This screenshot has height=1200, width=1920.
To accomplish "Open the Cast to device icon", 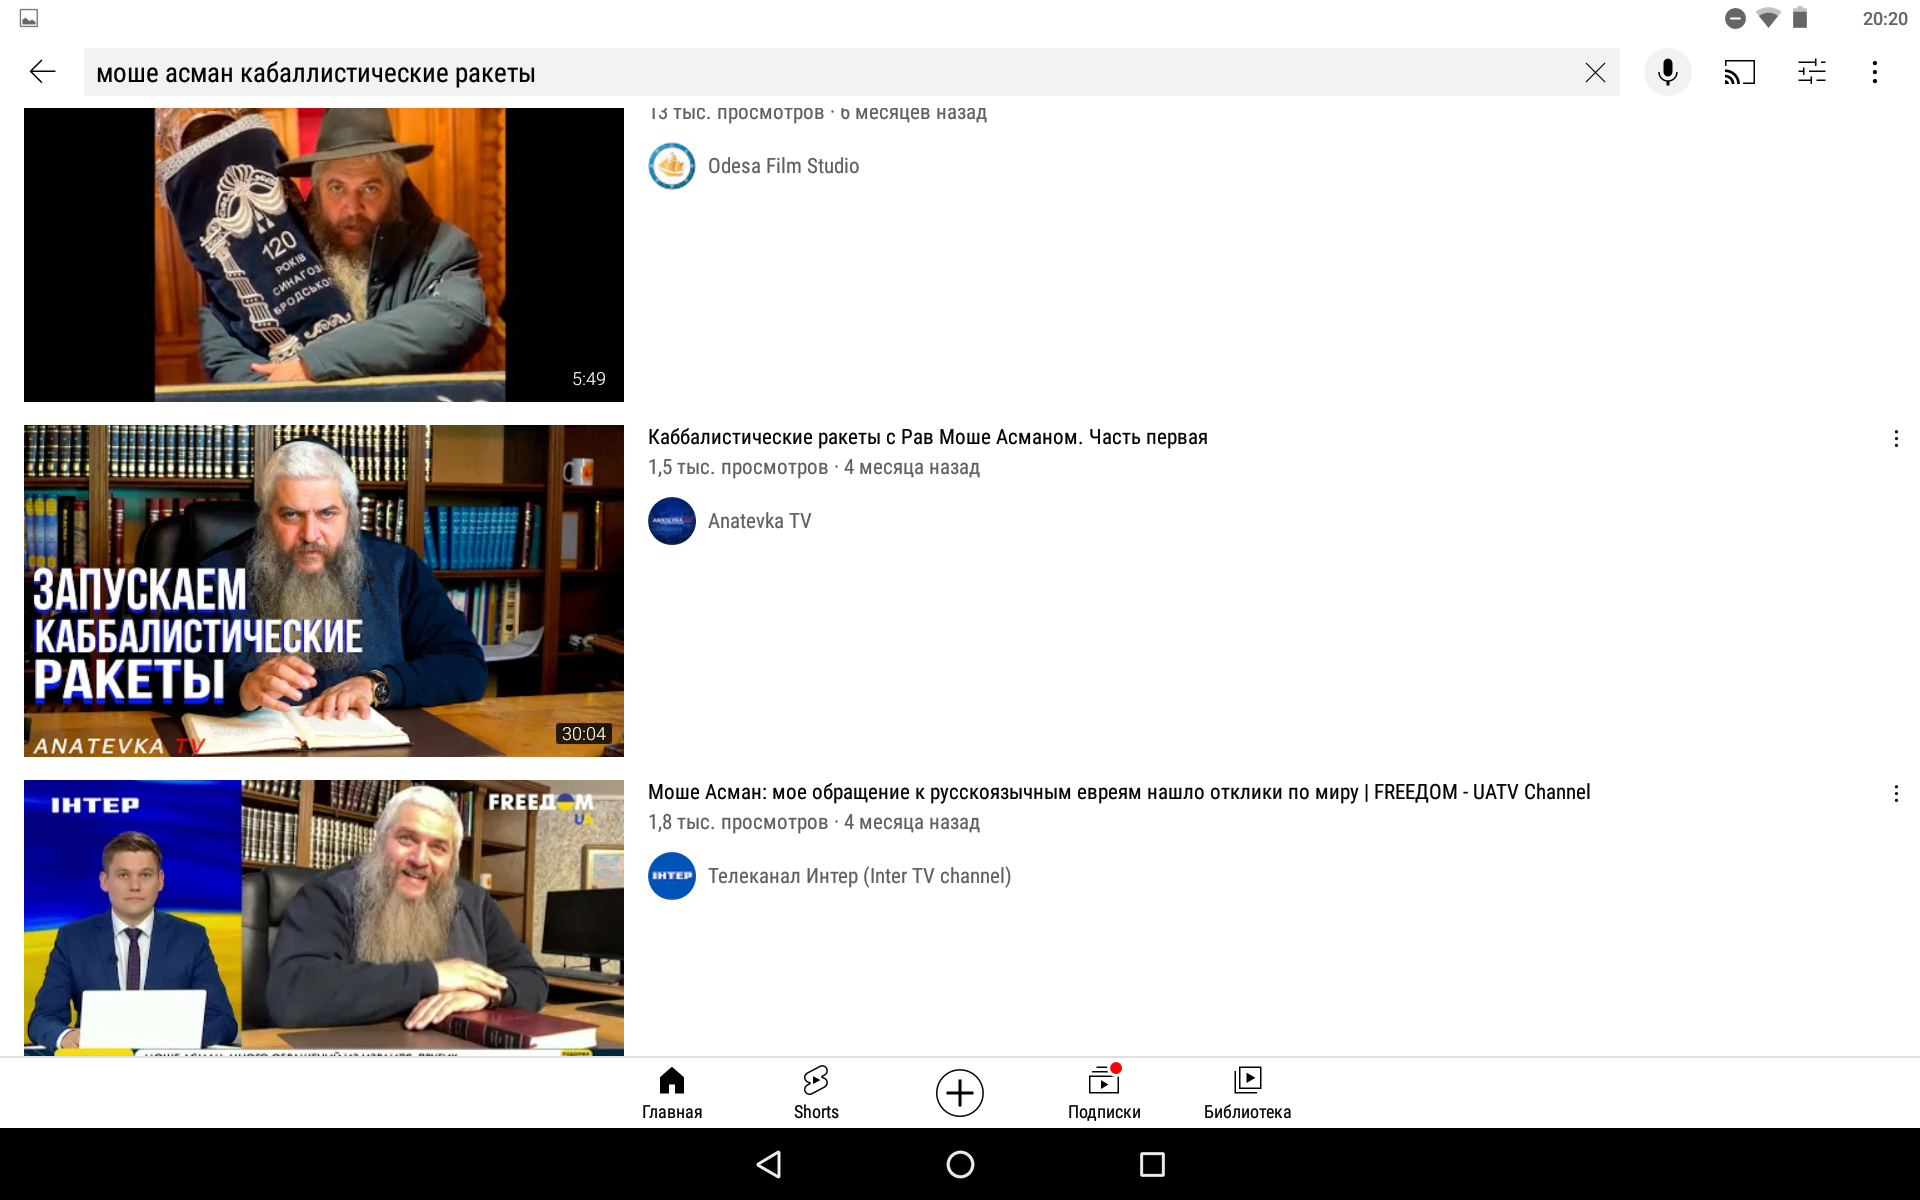I will [1739, 72].
